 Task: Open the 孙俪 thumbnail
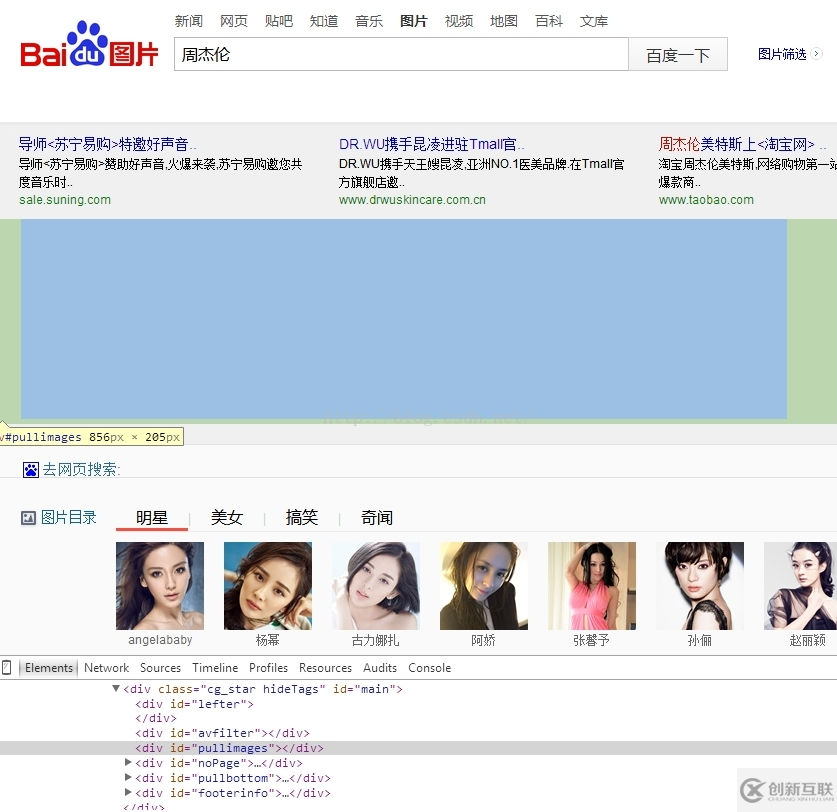(700, 586)
